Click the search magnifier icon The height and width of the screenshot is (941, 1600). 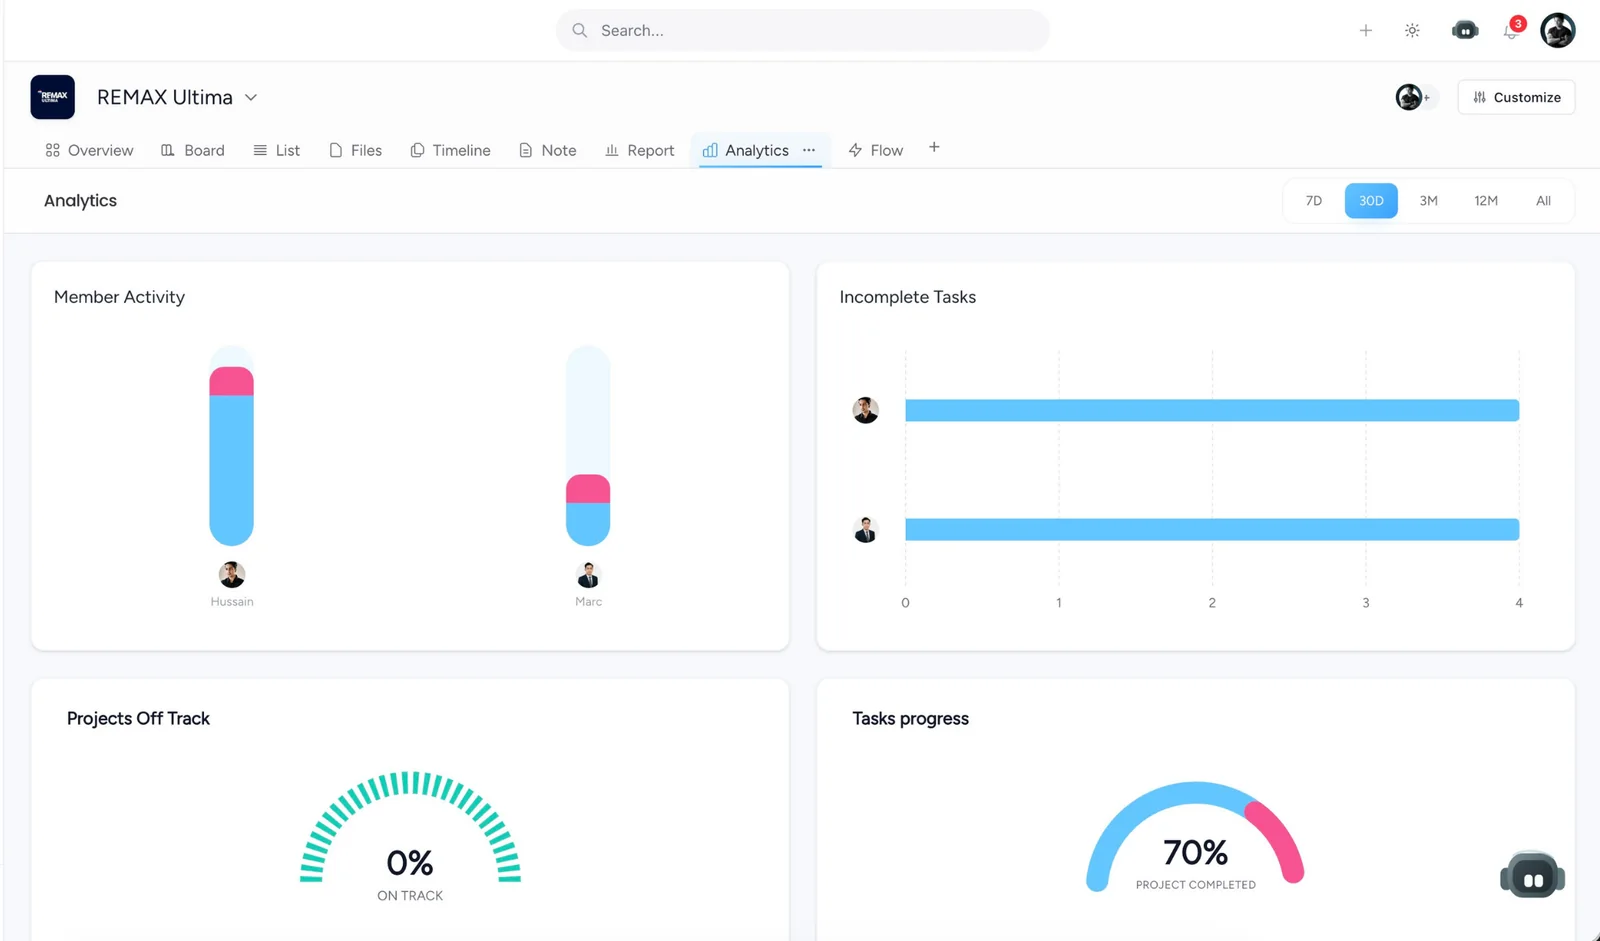580,31
